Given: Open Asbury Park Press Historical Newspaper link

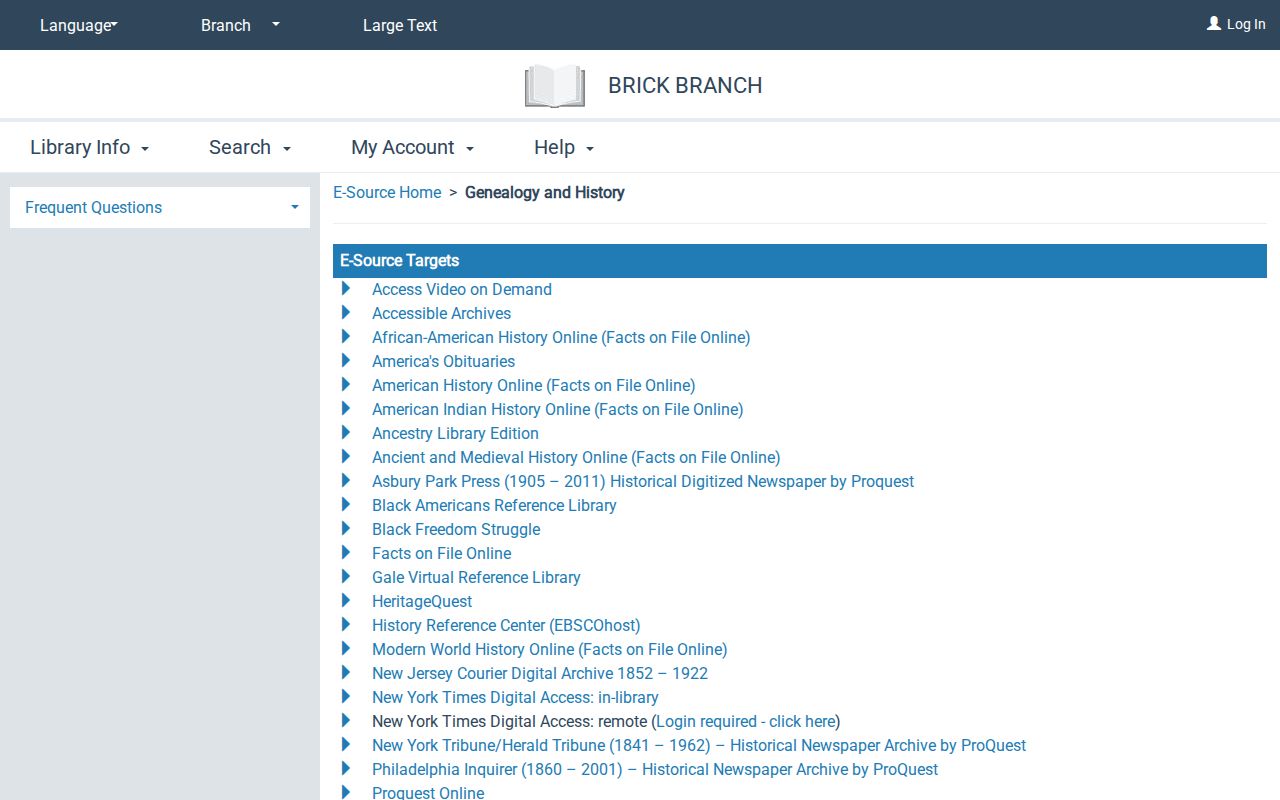Looking at the screenshot, I should pyautogui.click(x=643, y=481).
